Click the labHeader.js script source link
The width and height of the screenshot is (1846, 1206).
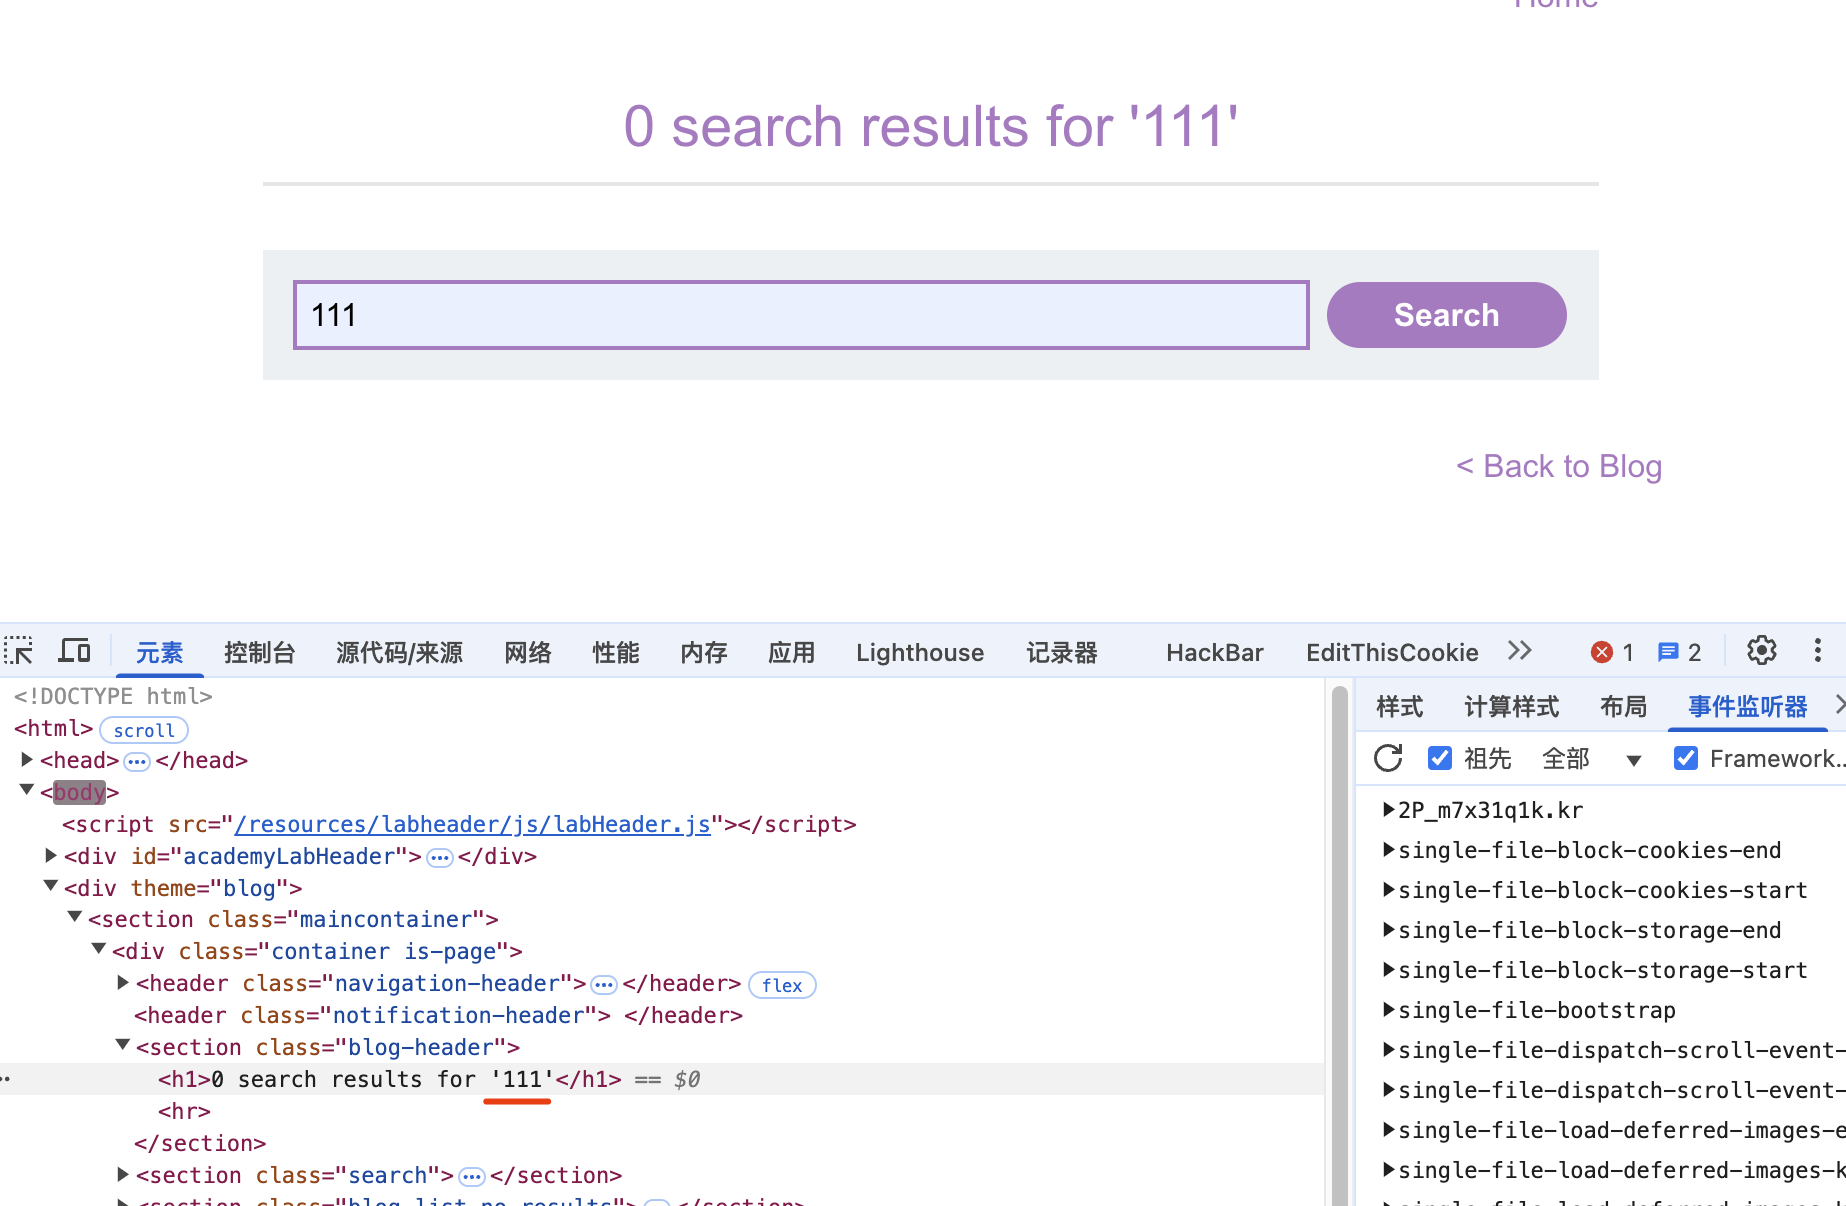point(472,824)
